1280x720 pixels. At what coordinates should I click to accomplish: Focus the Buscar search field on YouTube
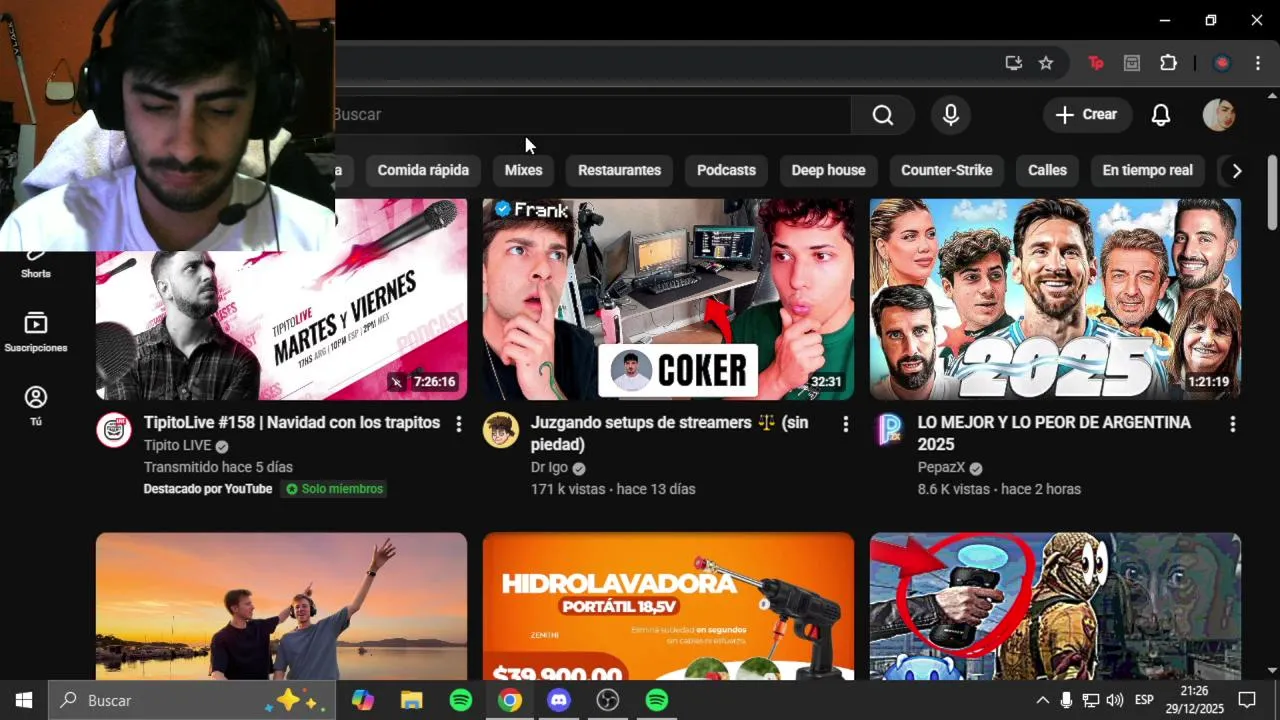click(592, 115)
